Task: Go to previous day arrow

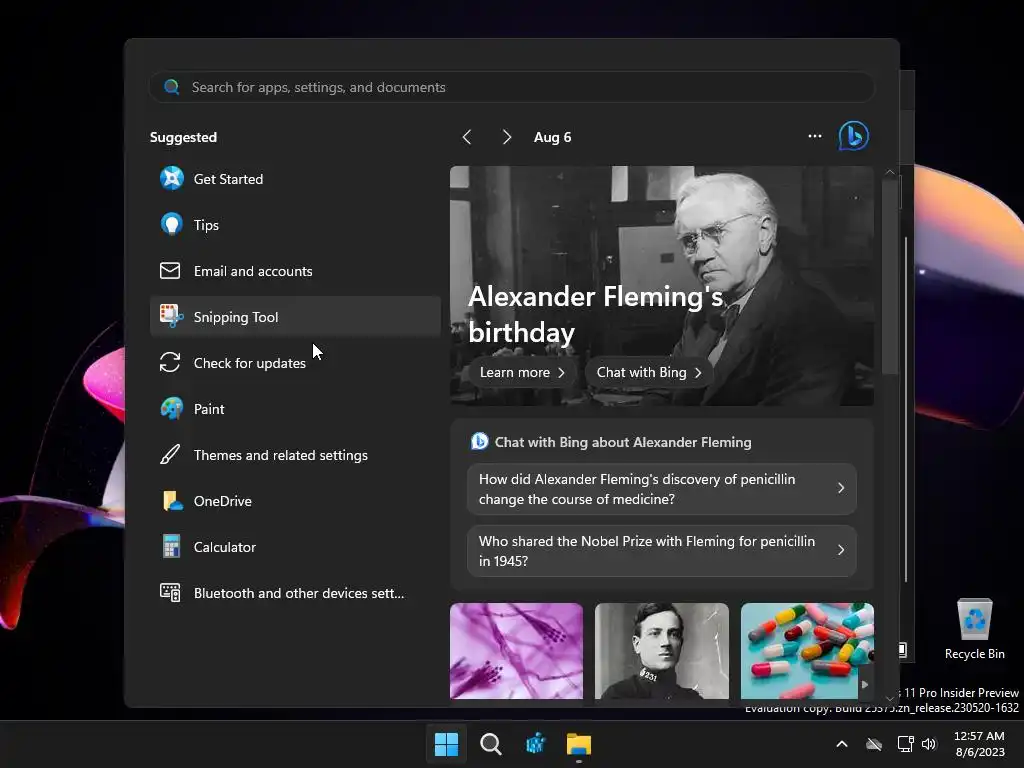Action: point(466,136)
